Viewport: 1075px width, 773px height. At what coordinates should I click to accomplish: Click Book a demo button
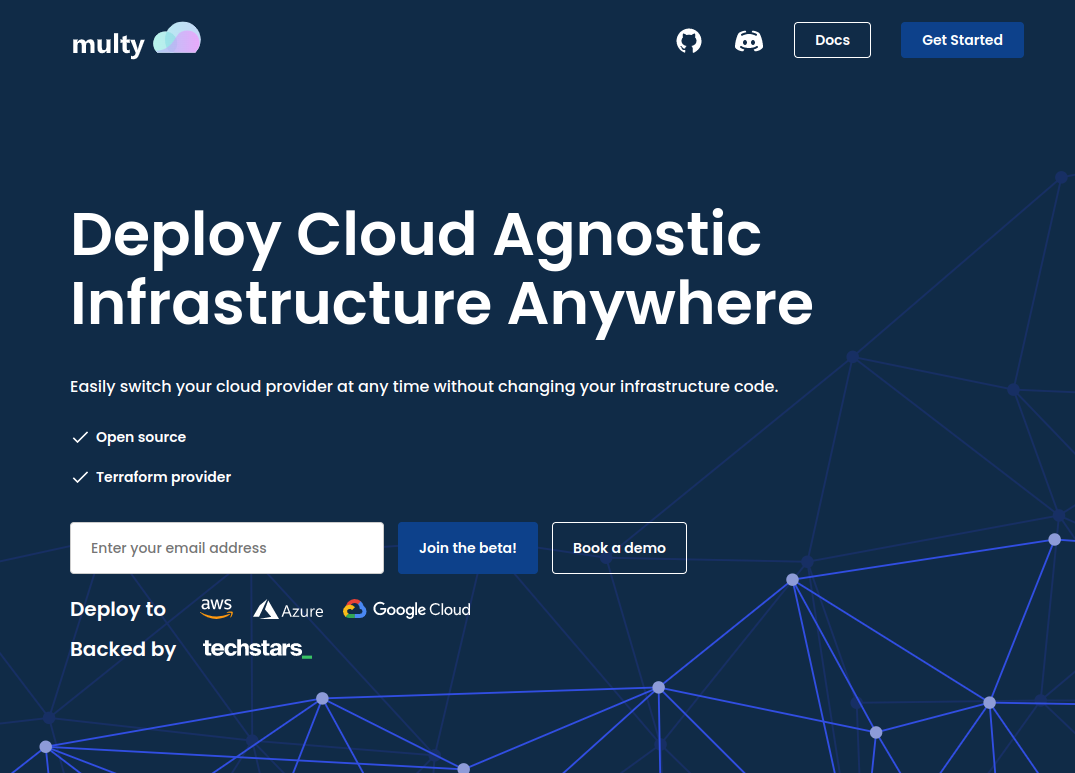click(x=619, y=548)
